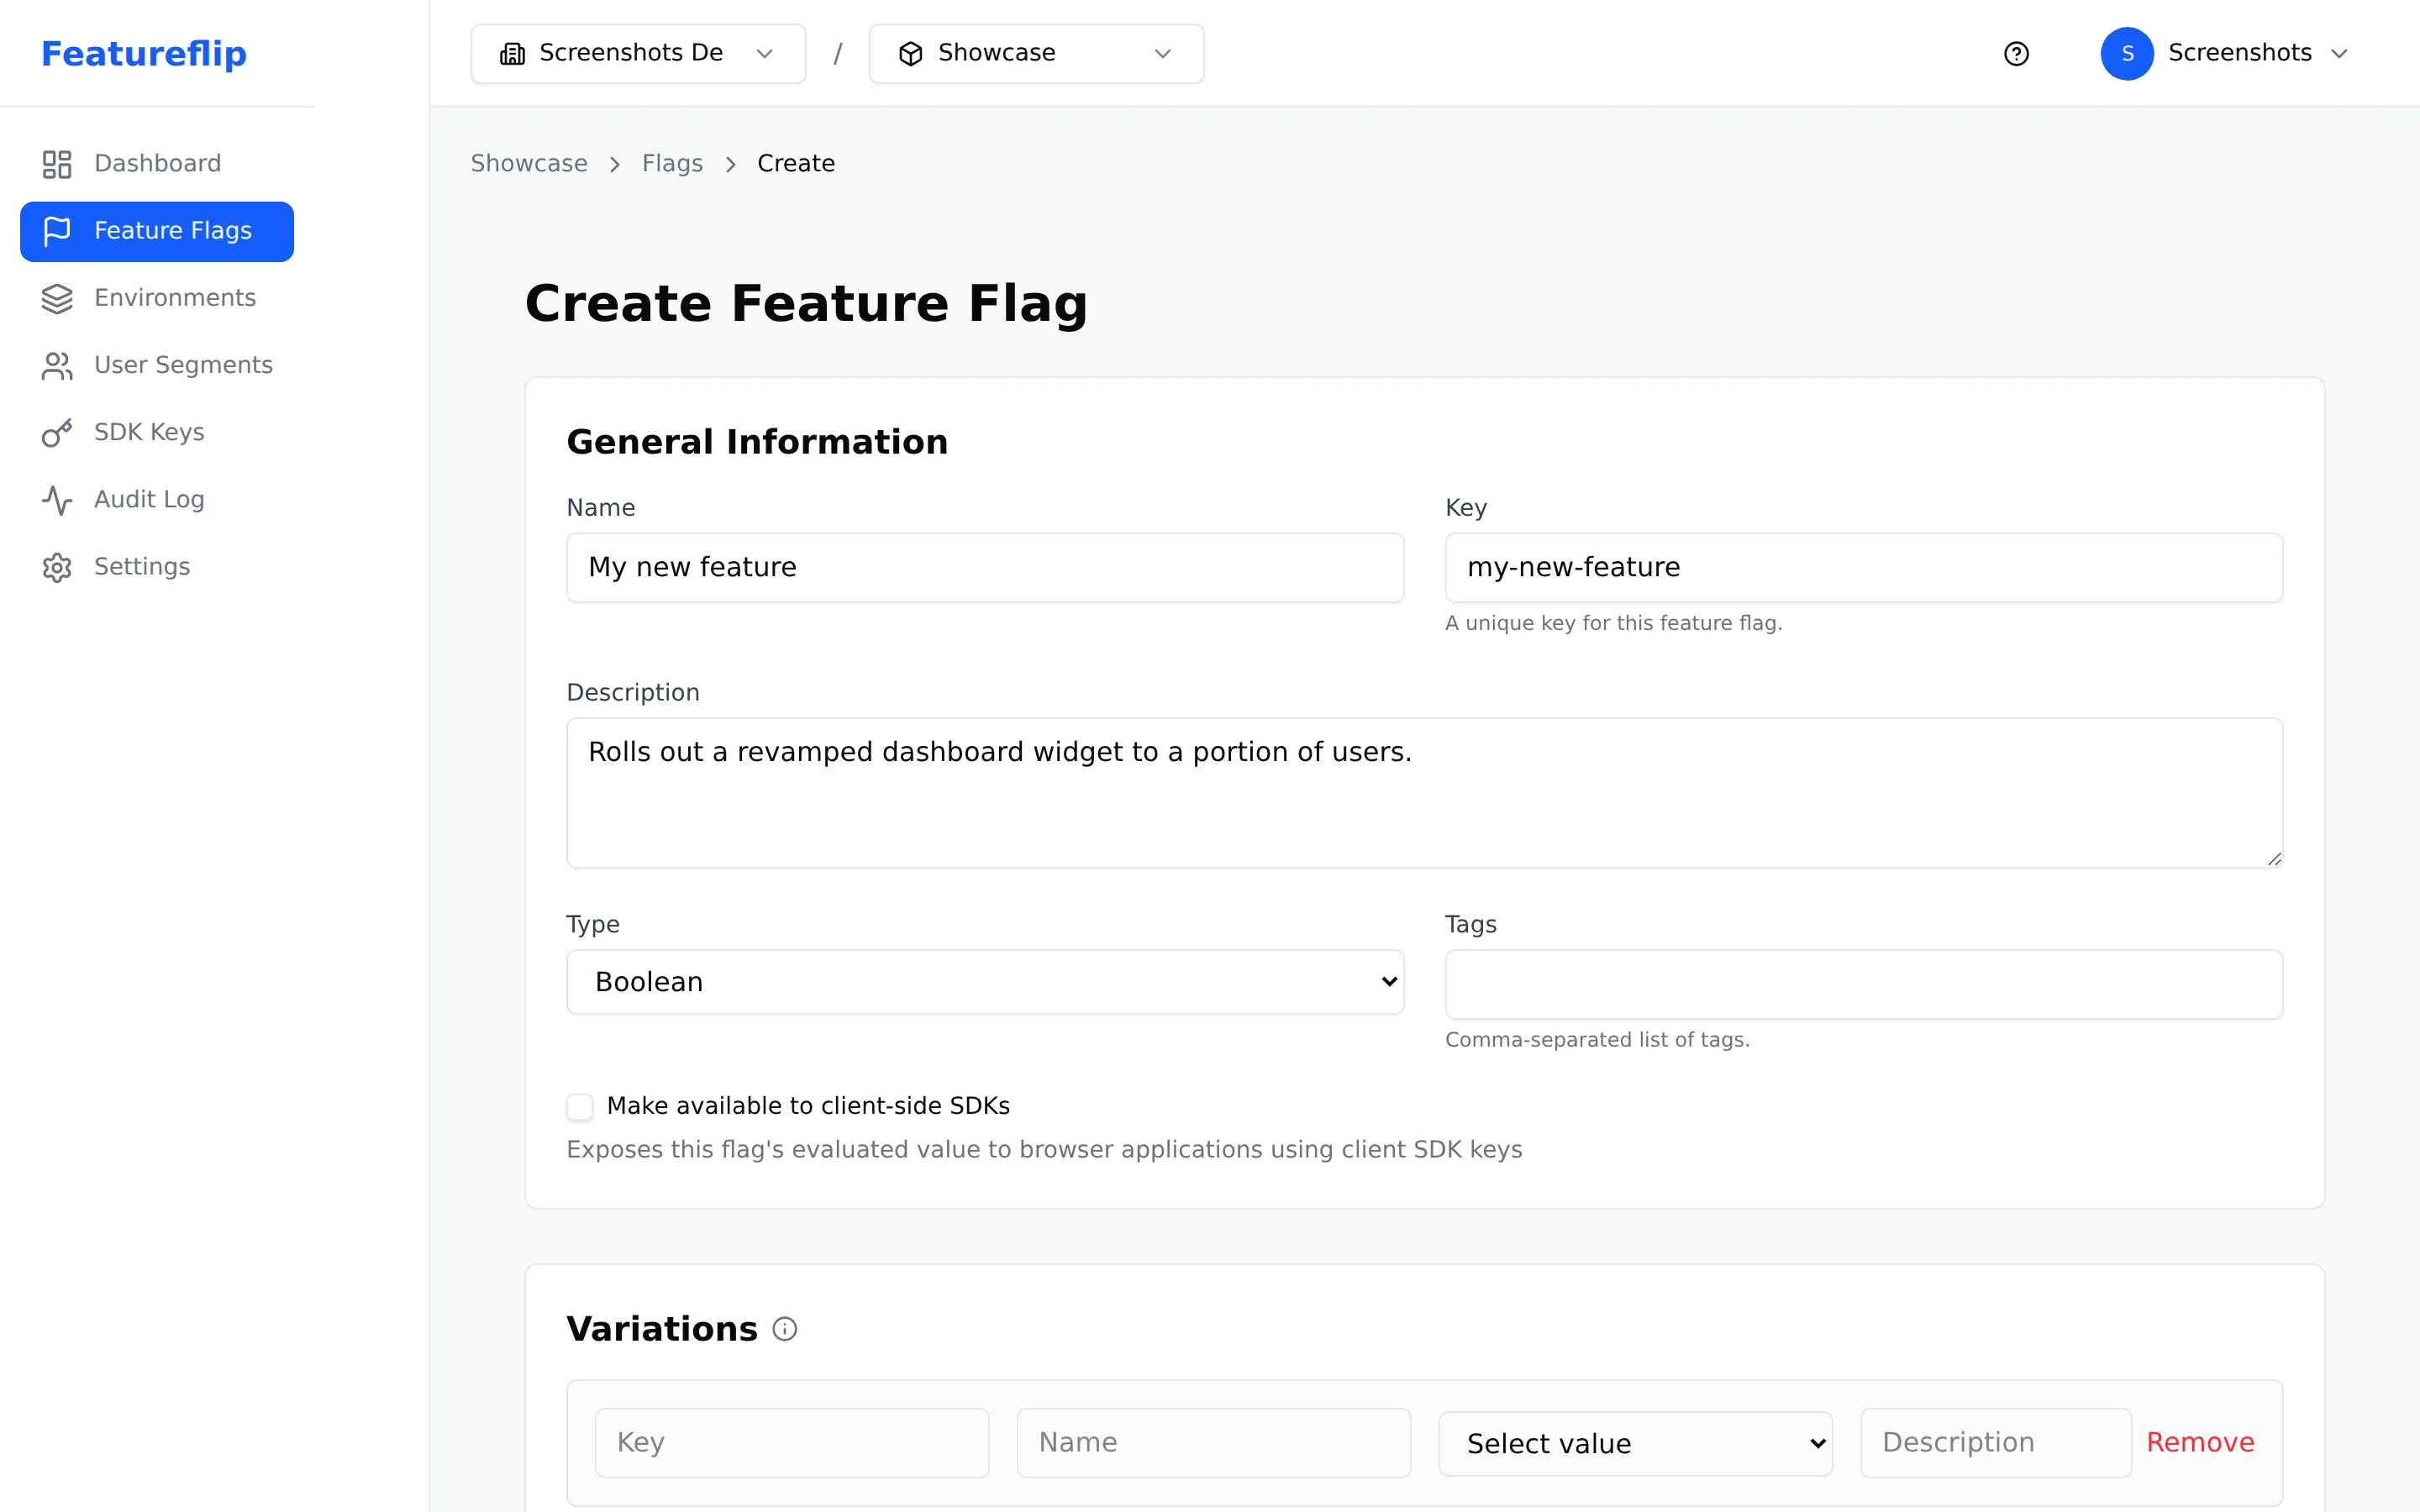Remove the variation row

[2200, 1442]
